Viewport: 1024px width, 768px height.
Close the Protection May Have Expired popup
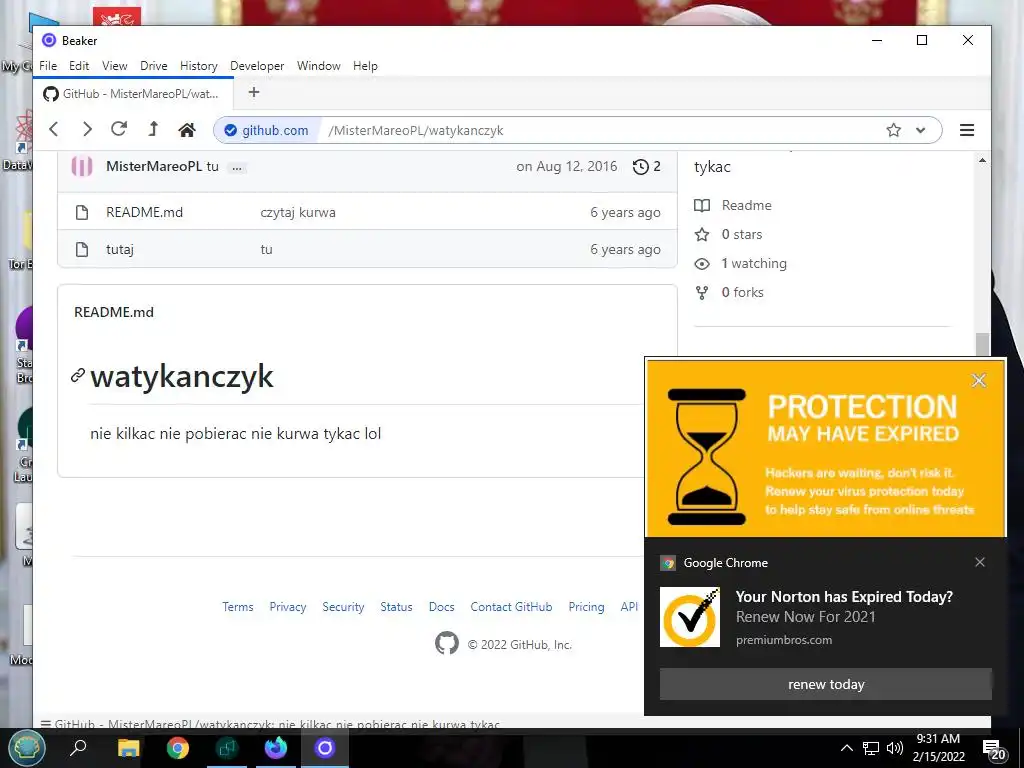pyautogui.click(x=978, y=381)
